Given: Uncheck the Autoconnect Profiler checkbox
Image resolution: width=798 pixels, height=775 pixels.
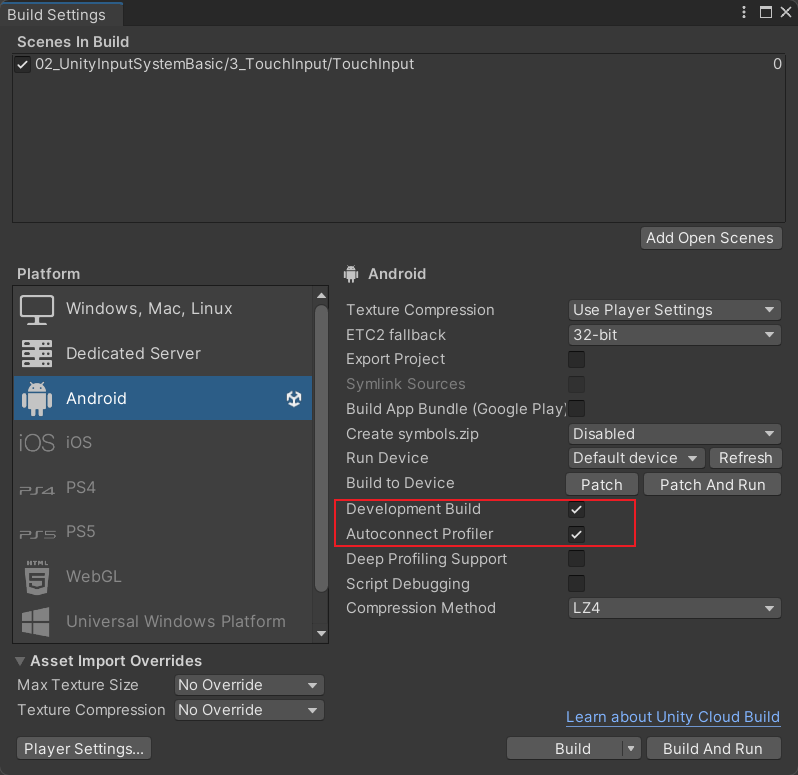Looking at the screenshot, I should tap(577, 534).
